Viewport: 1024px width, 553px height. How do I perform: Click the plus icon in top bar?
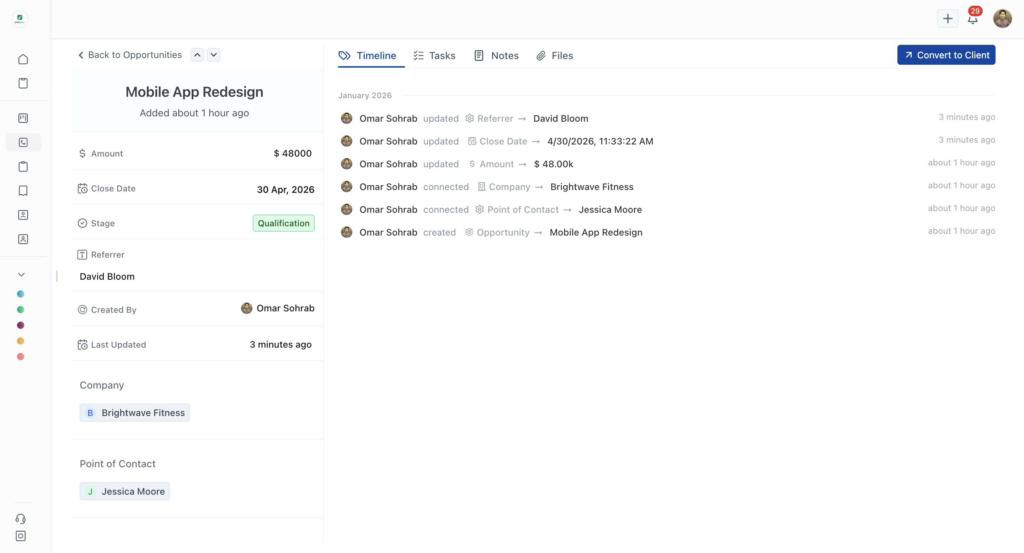point(947,19)
